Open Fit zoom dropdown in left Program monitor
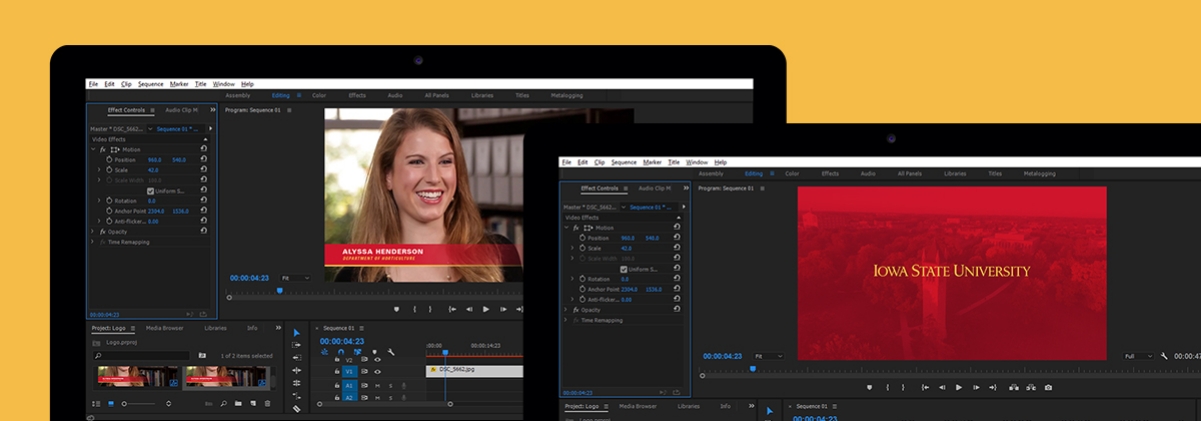Viewport: 1201px width, 421px height. [x=295, y=278]
